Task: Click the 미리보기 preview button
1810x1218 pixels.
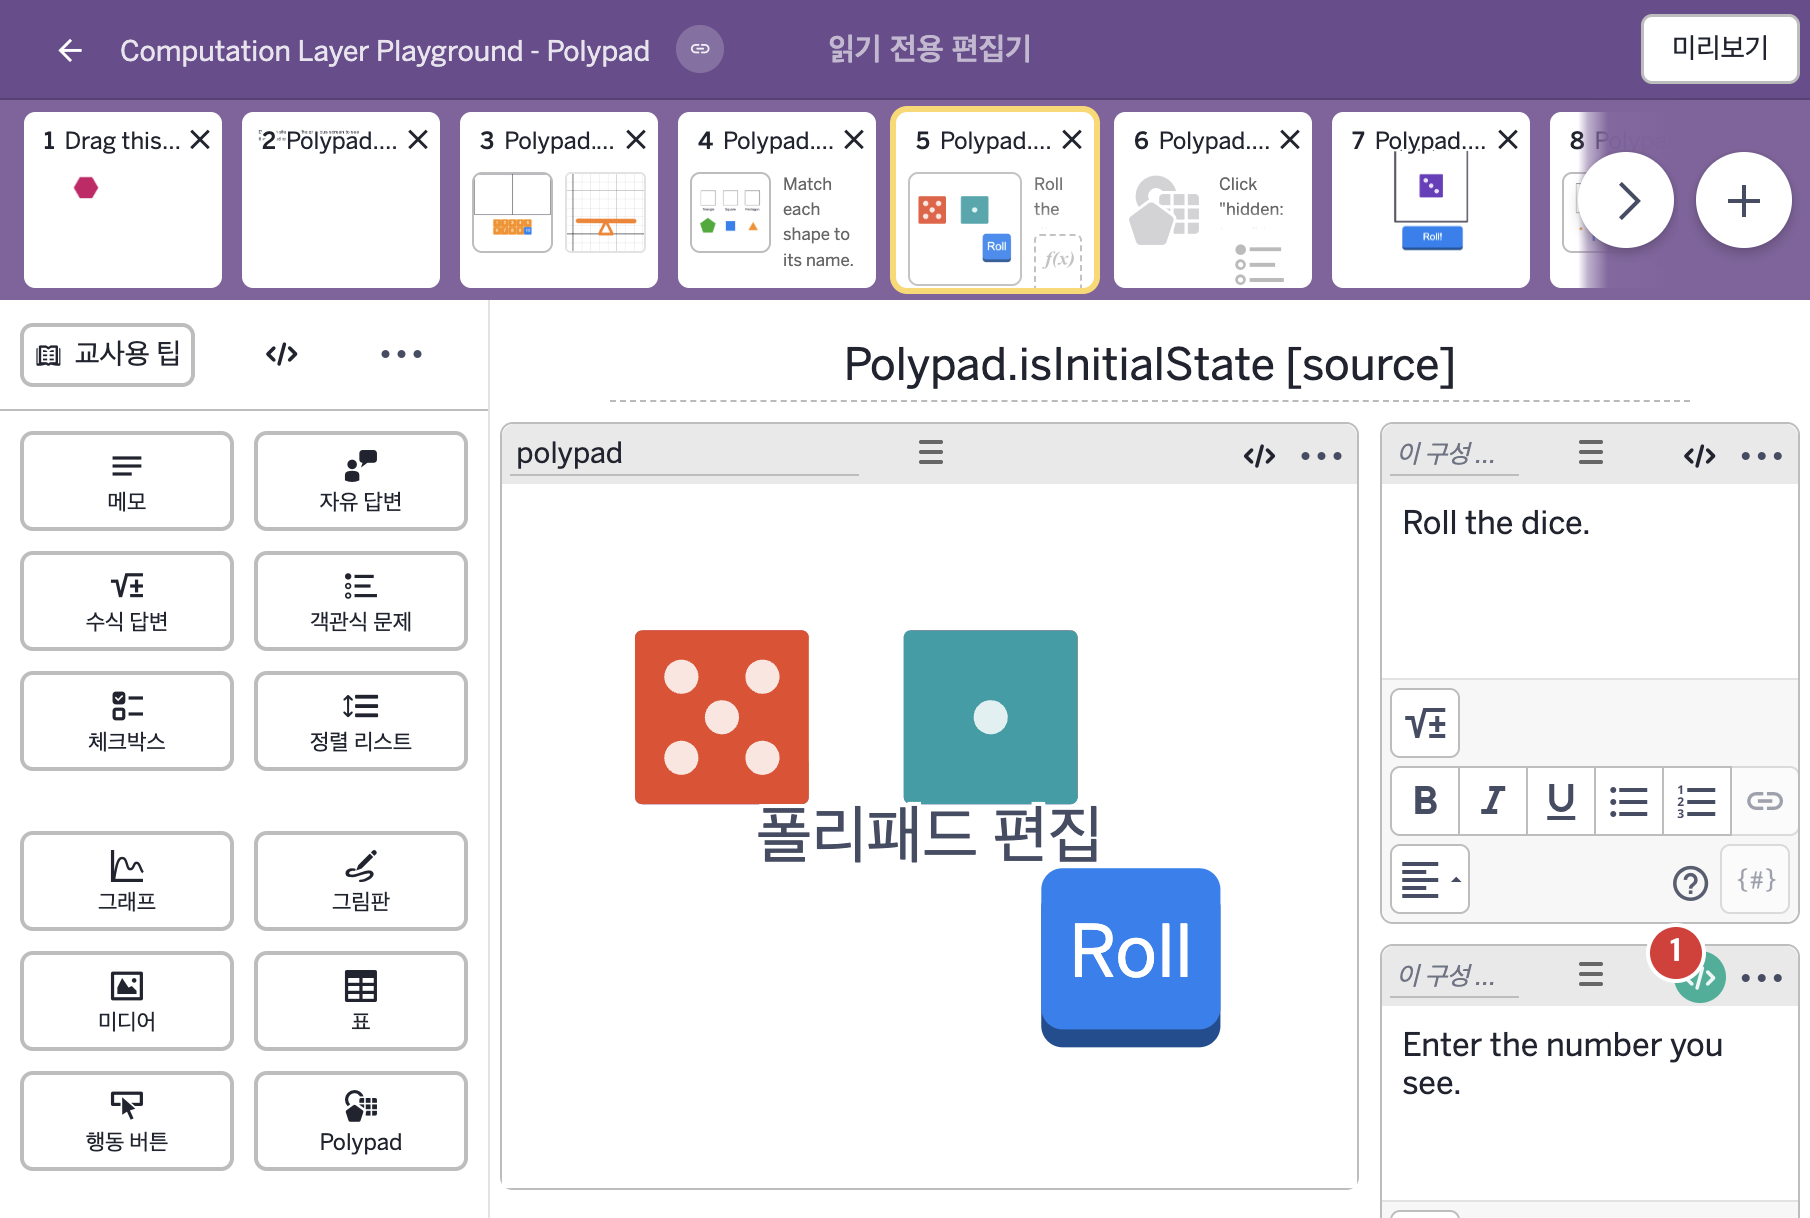Action: pos(1719,48)
